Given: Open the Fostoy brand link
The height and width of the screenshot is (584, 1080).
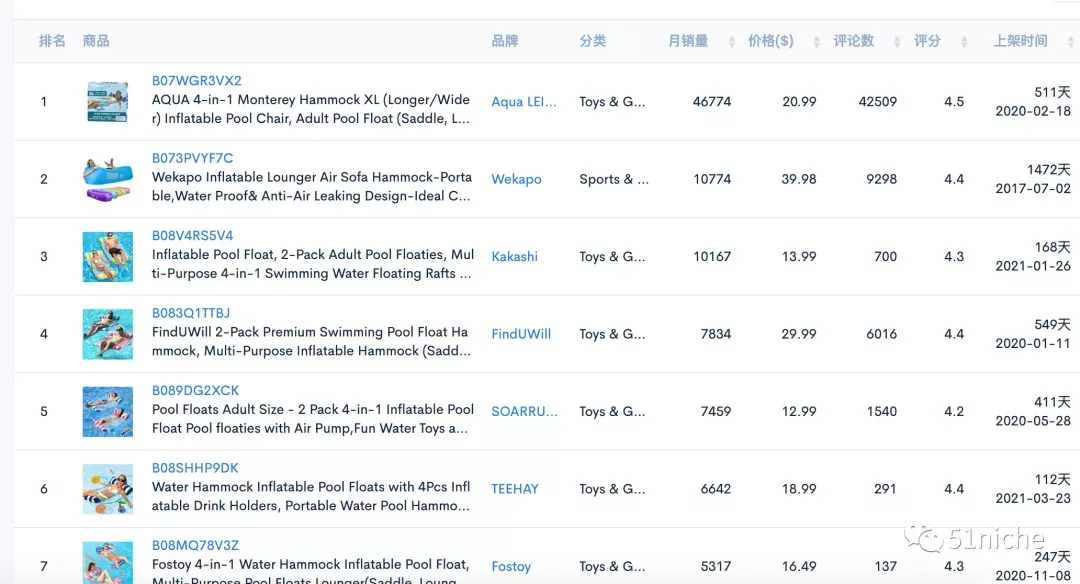Looking at the screenshot, I should point(511,566).
